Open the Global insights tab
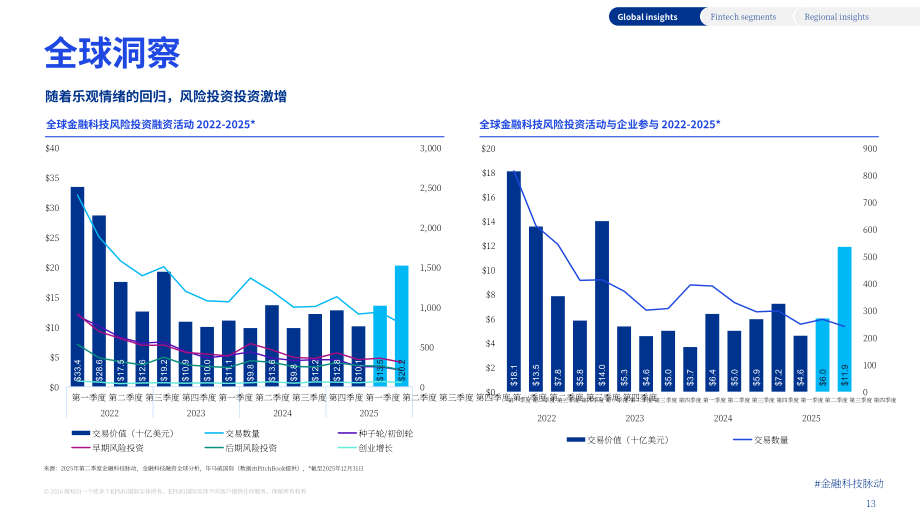Screen dimensions: 920x518 tap(647, 17)
